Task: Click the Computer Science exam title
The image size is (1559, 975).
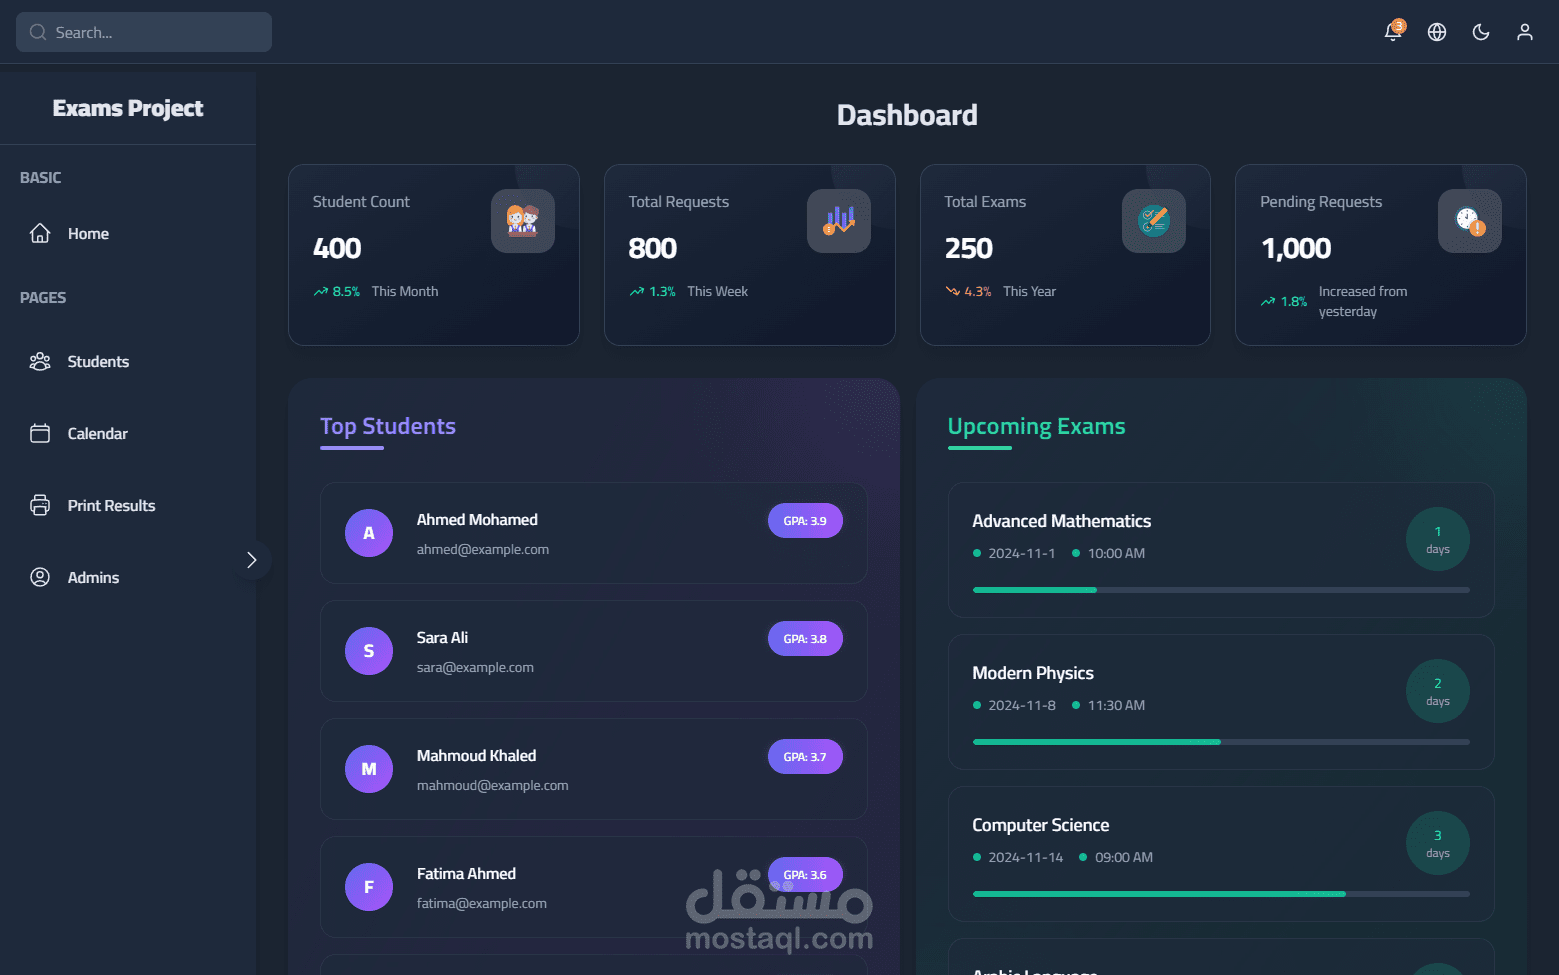Action: click(1040, 825)
